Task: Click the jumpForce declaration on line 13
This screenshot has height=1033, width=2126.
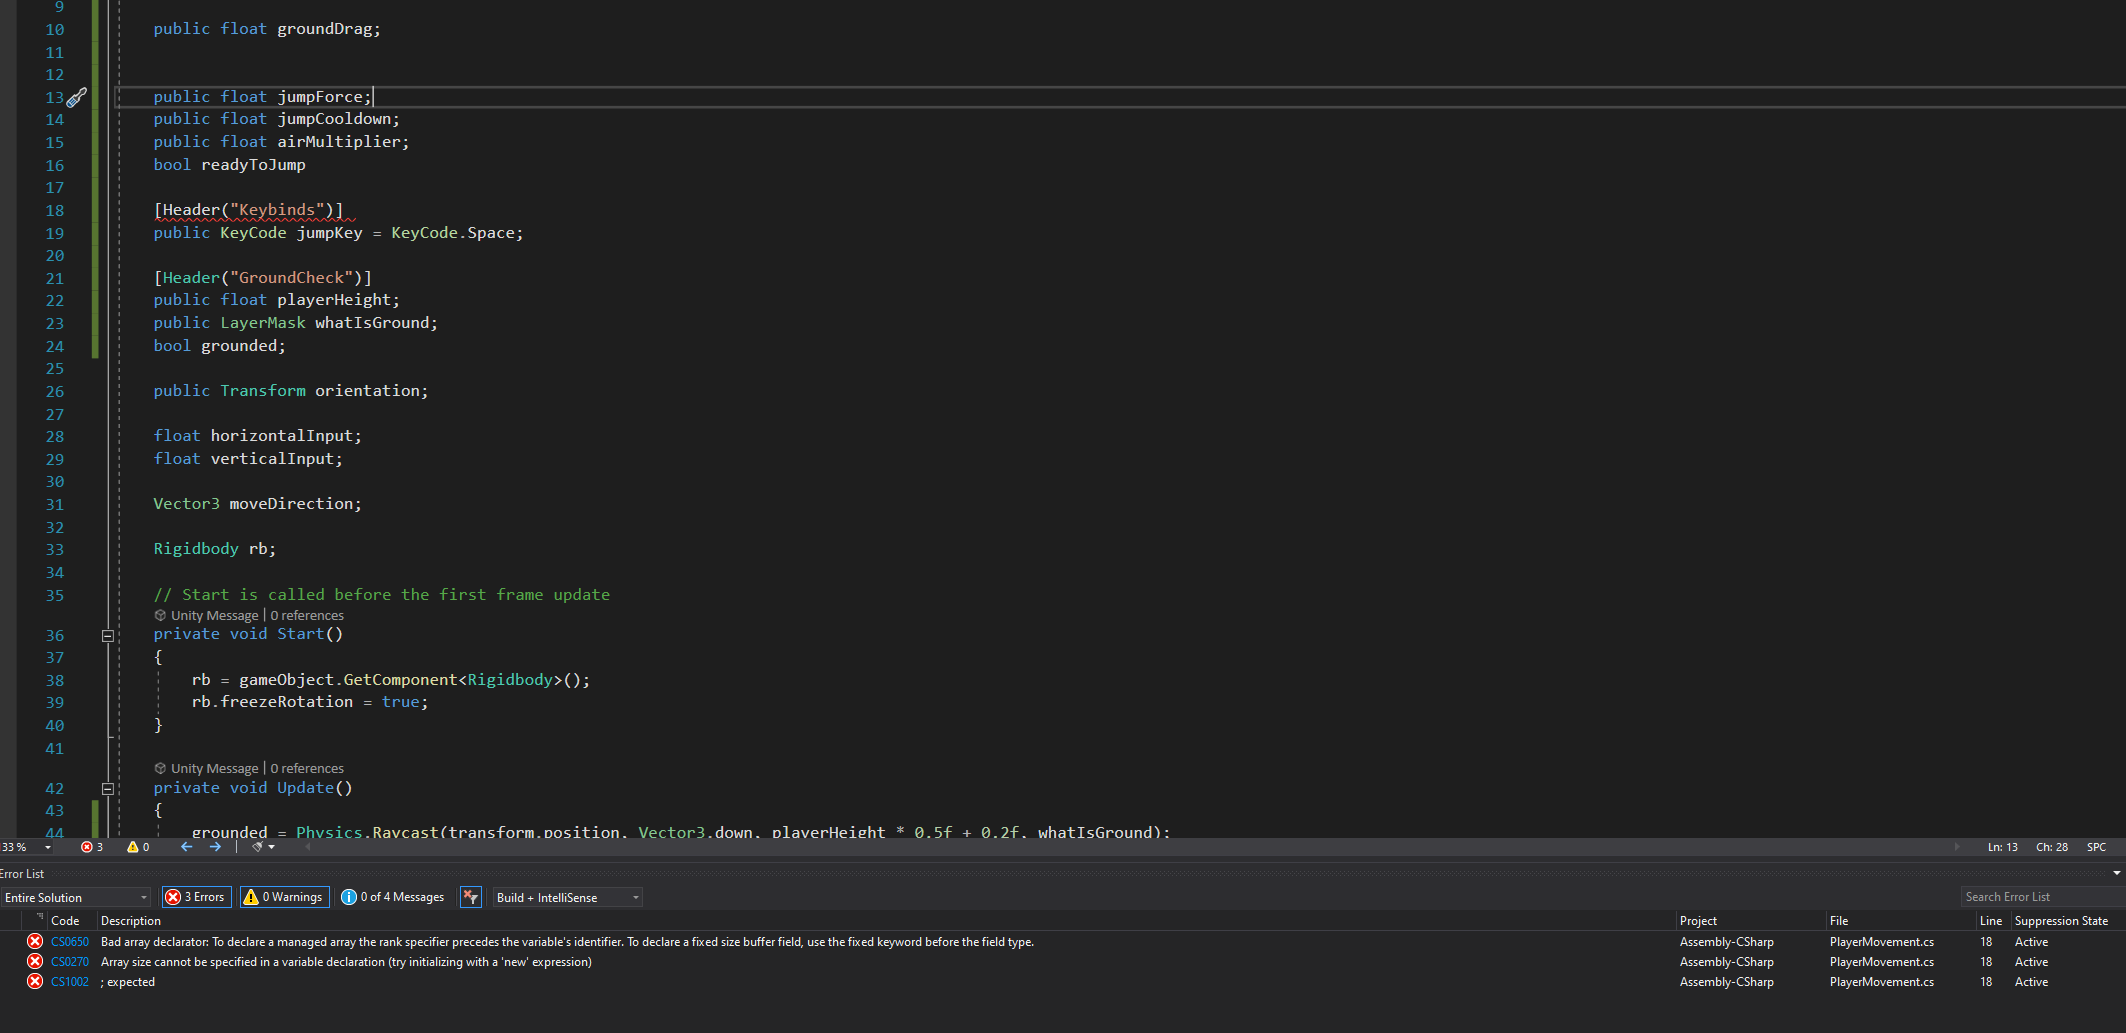Action: pyautogui.click(x=262, y=97)
